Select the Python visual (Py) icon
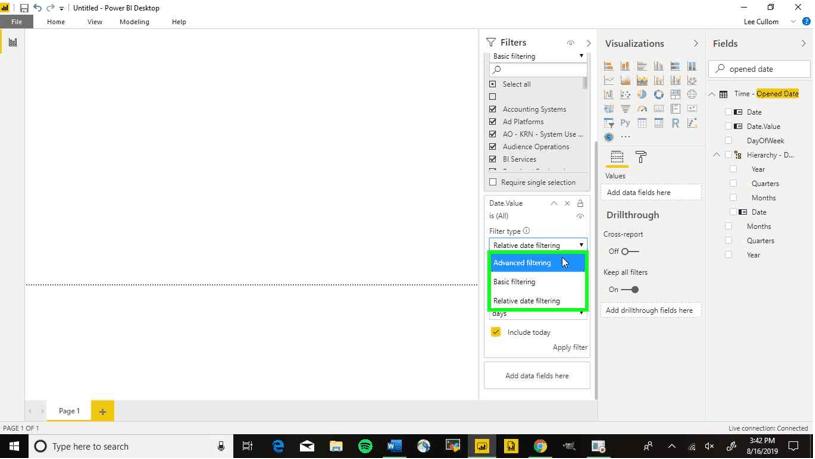 tap(625, 123)
